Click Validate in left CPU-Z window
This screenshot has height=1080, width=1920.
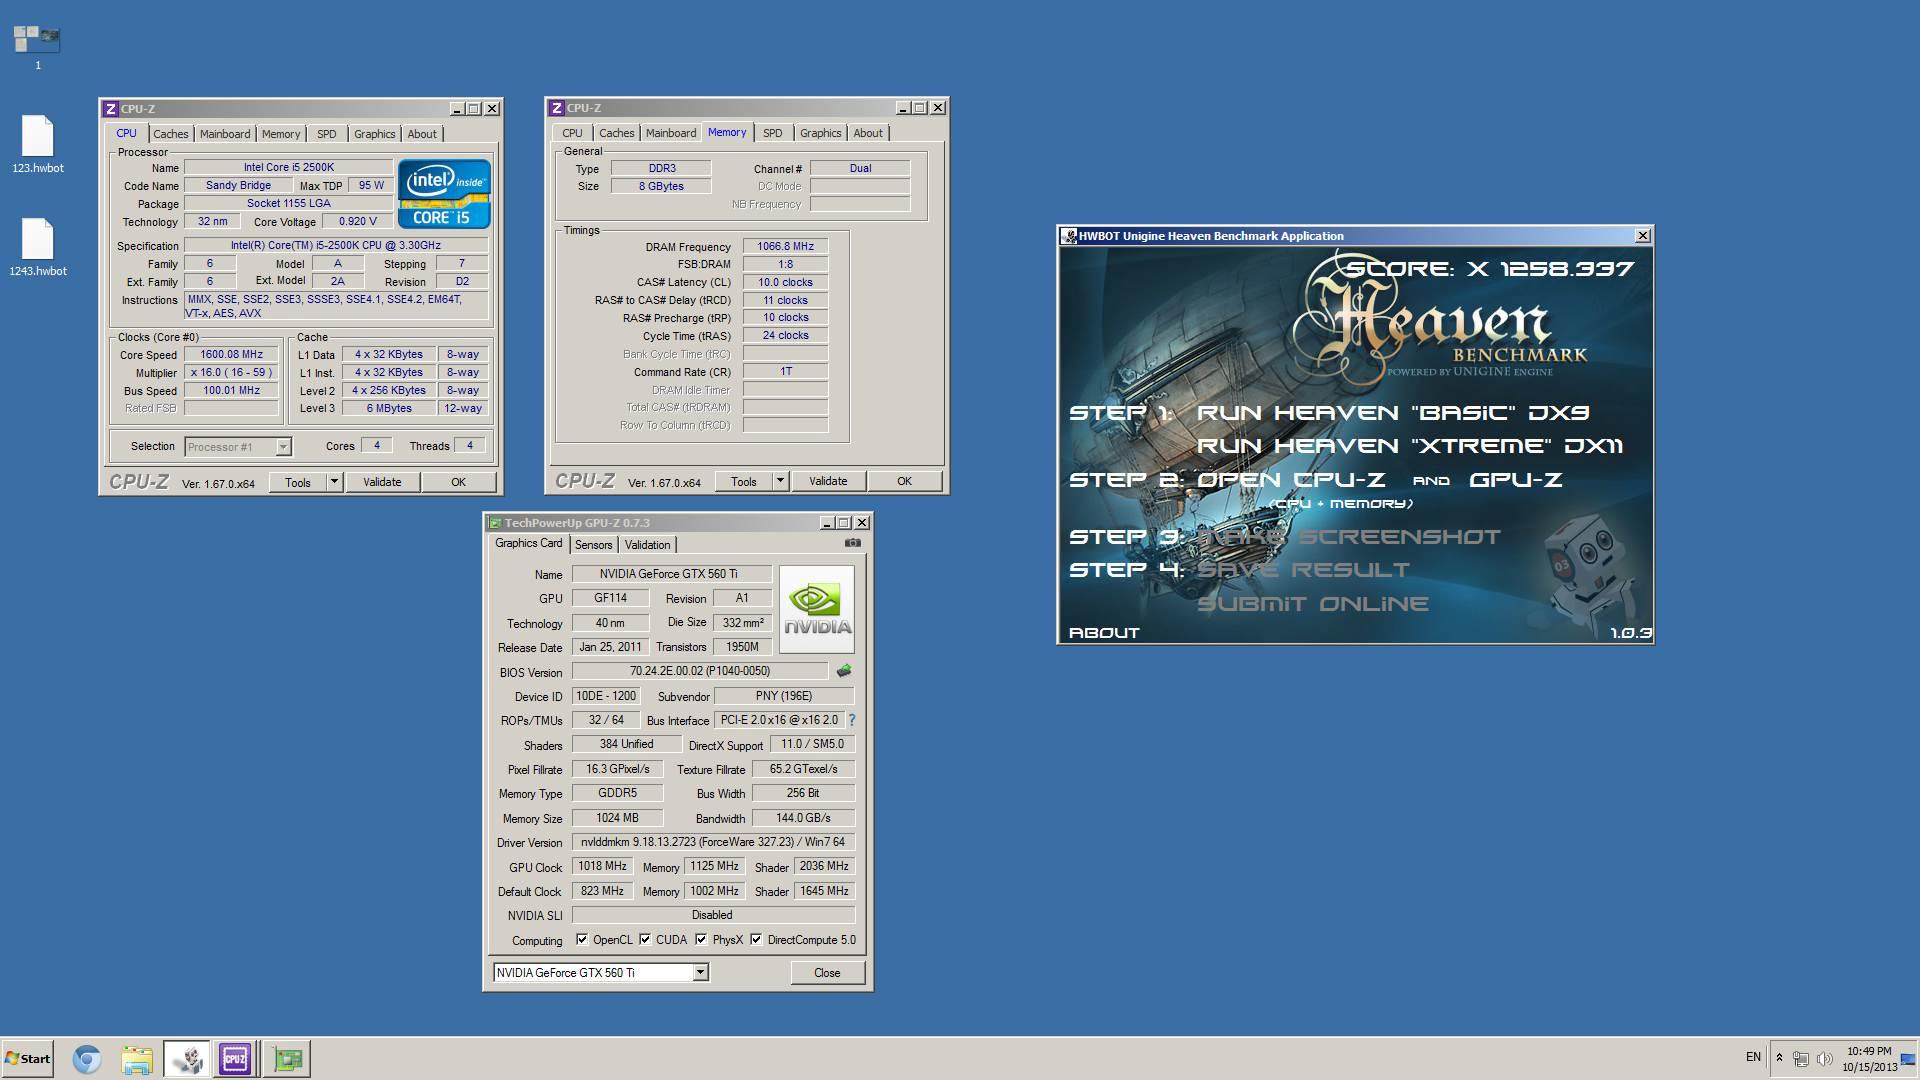(x=382, y=482)
